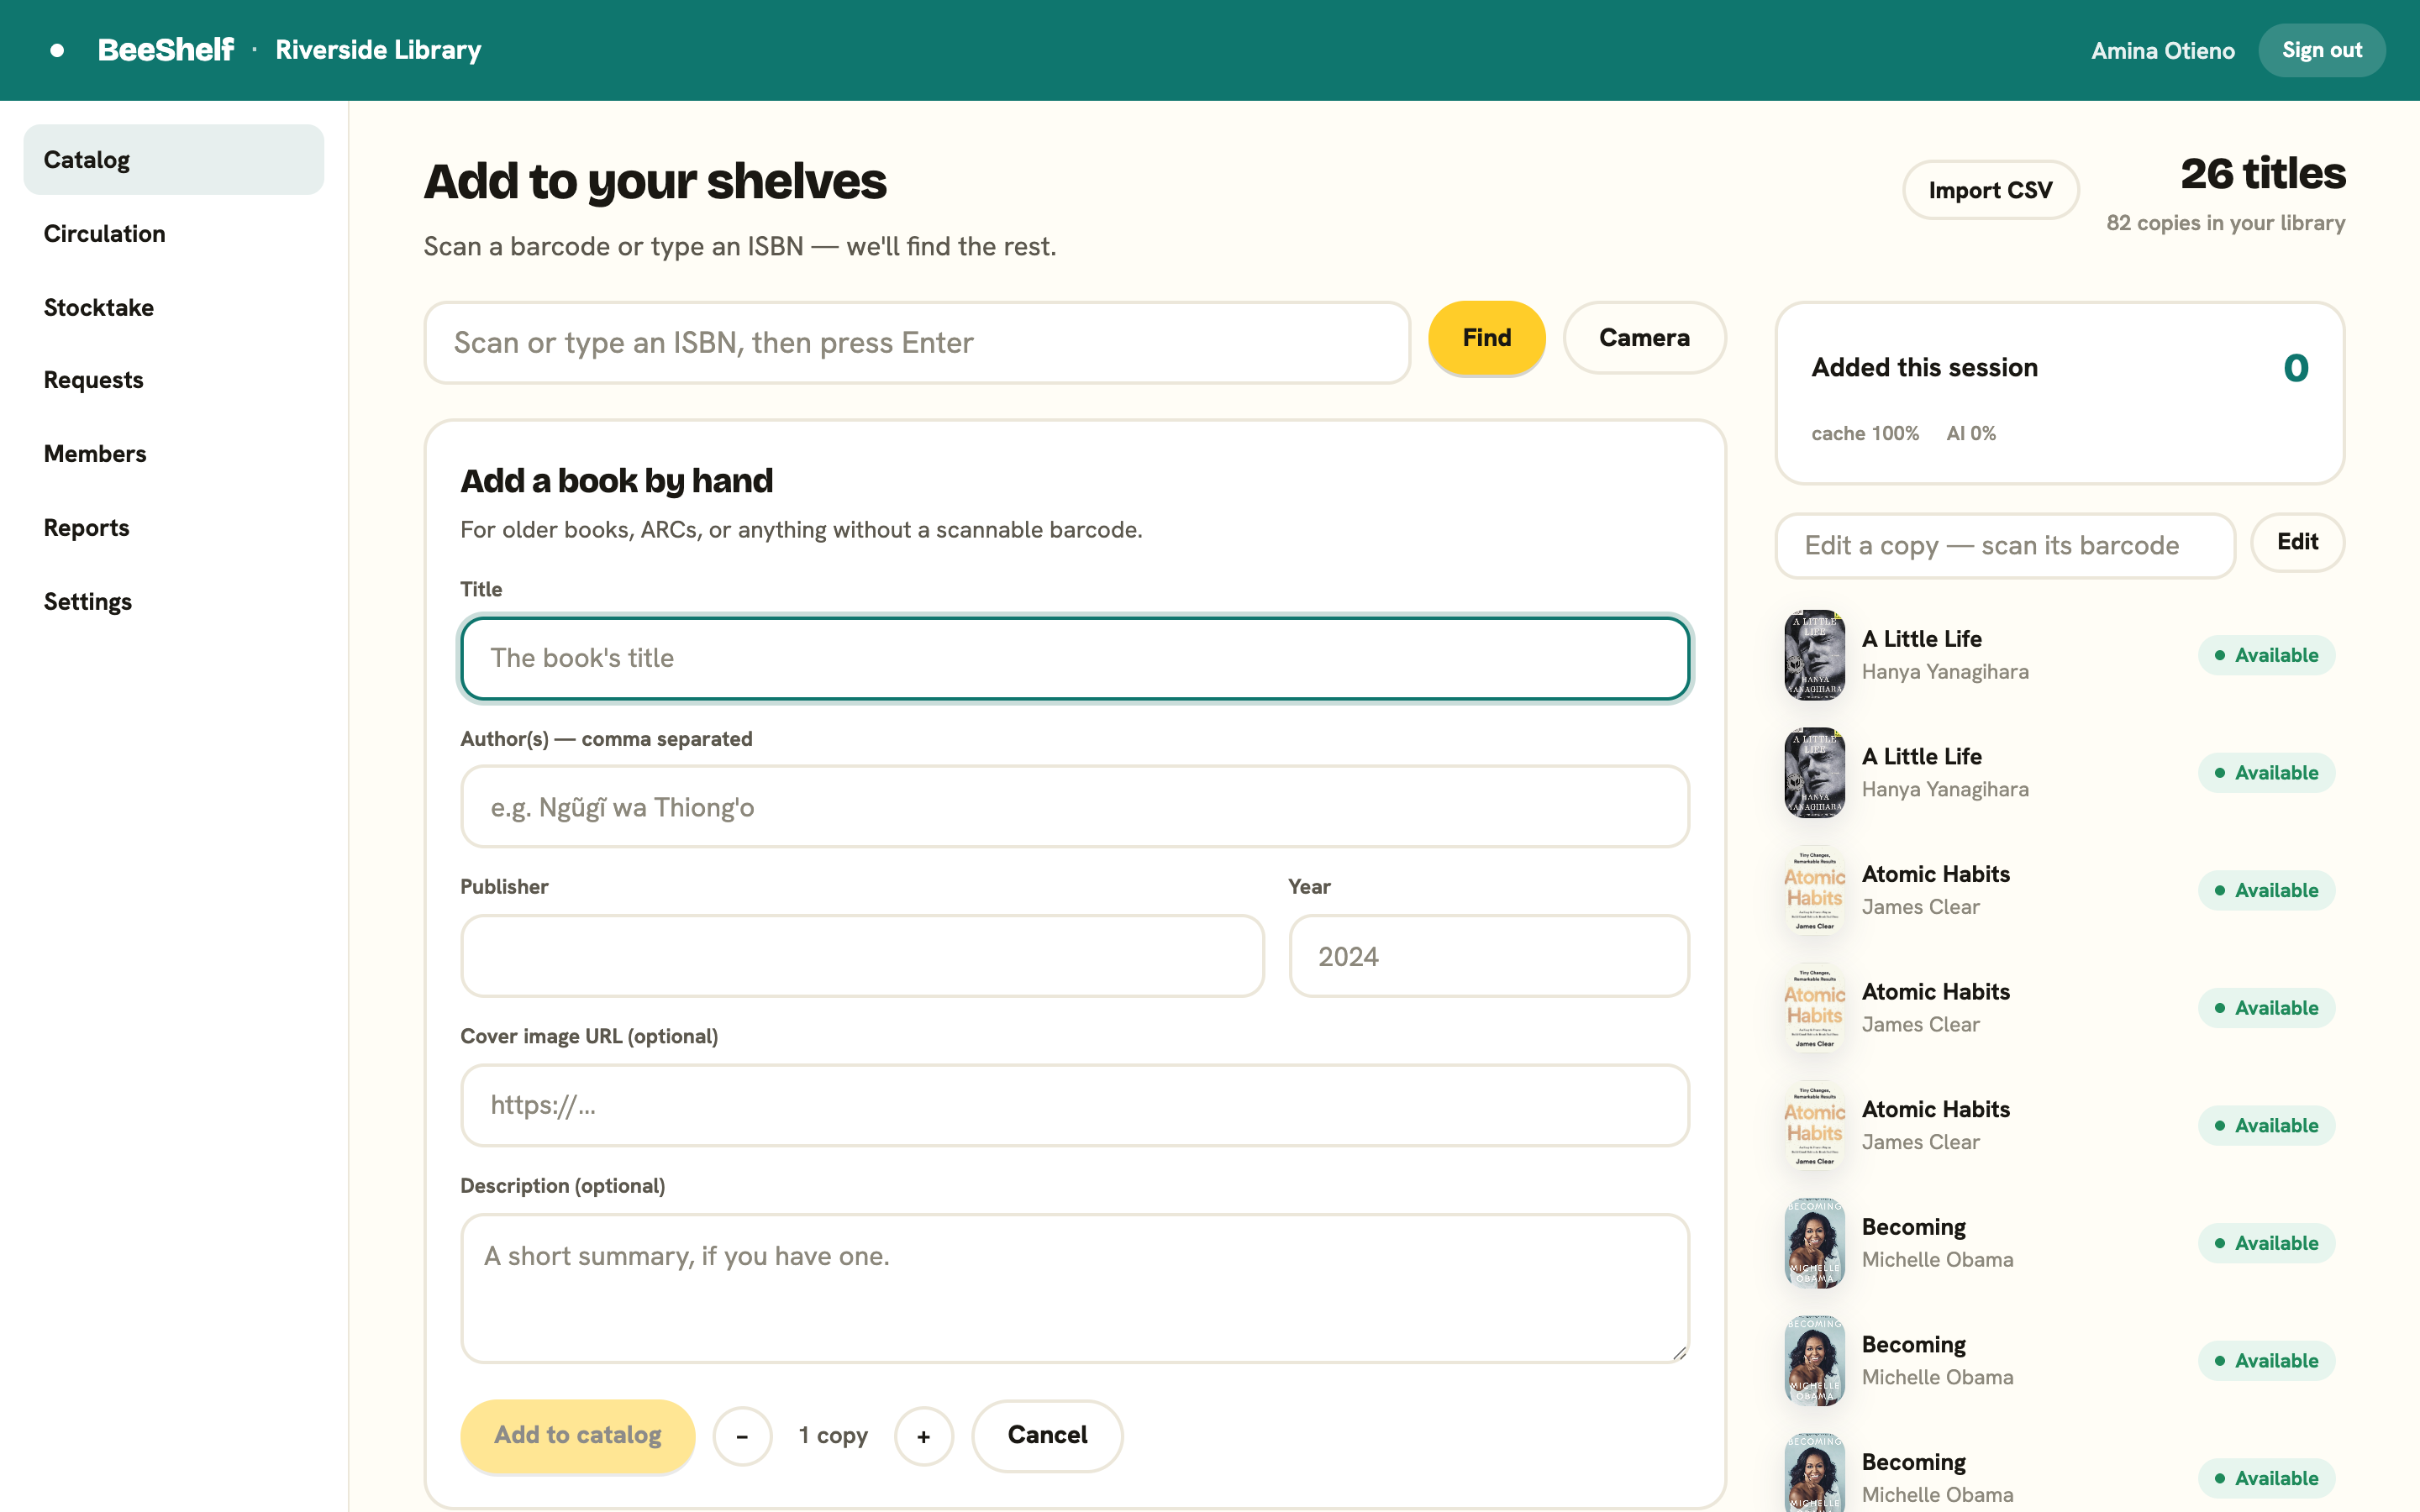Click the Added this session counter 0
Viewport: 2420px width, 1512px height.
tap(2296, 368)
